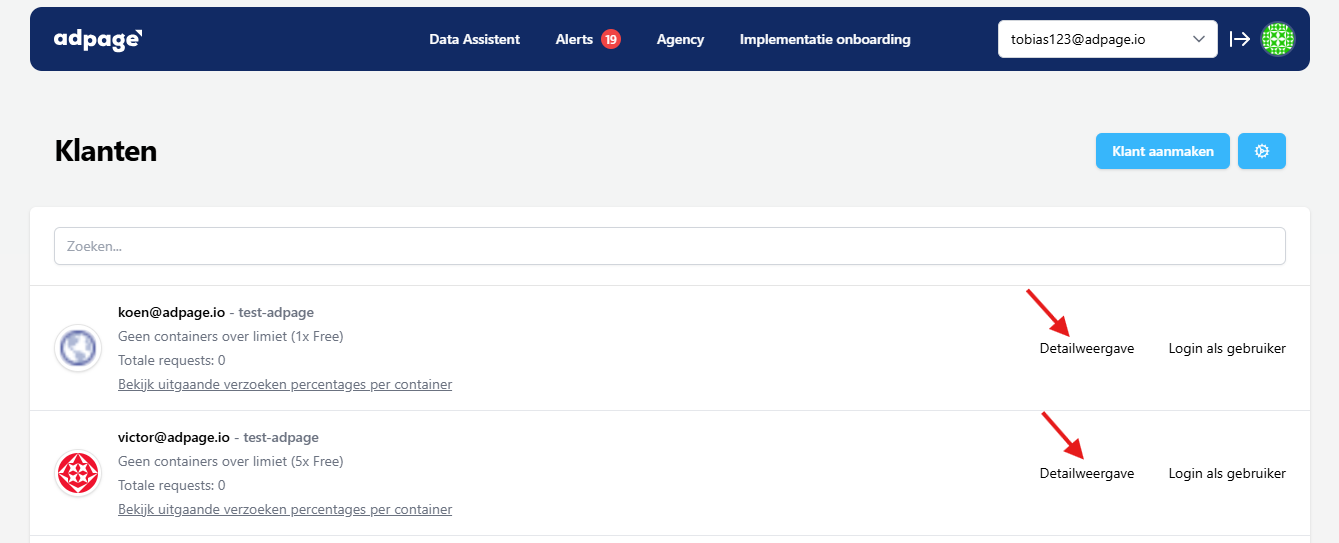Navigate to Implementatie onboarding
Viewport: 1339px width, 543px height.
824,40
